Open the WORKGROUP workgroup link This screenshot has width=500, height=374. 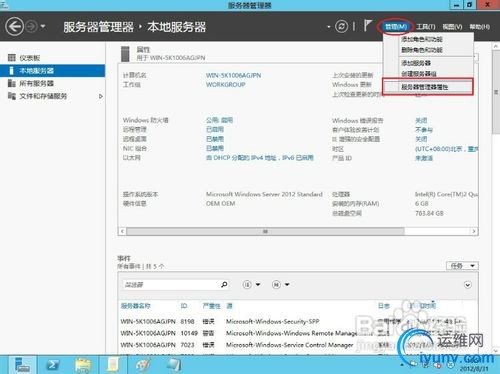pyautogui.click(x=226, y=85)
